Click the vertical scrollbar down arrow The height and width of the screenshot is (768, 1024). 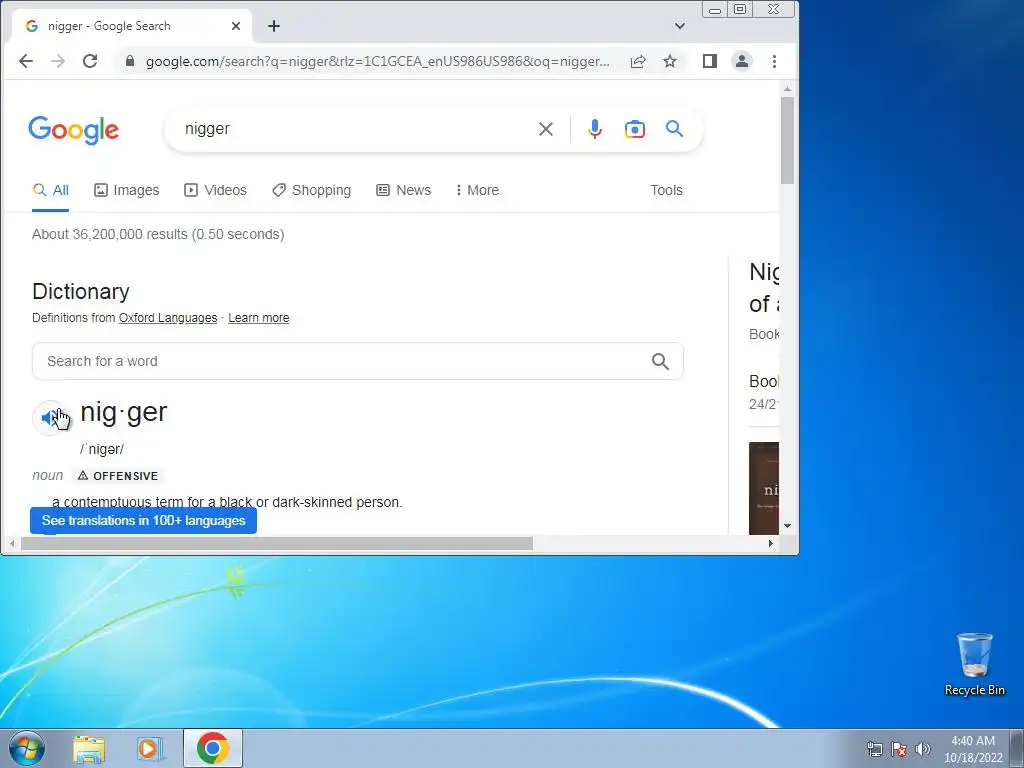(x=788, y=526)
